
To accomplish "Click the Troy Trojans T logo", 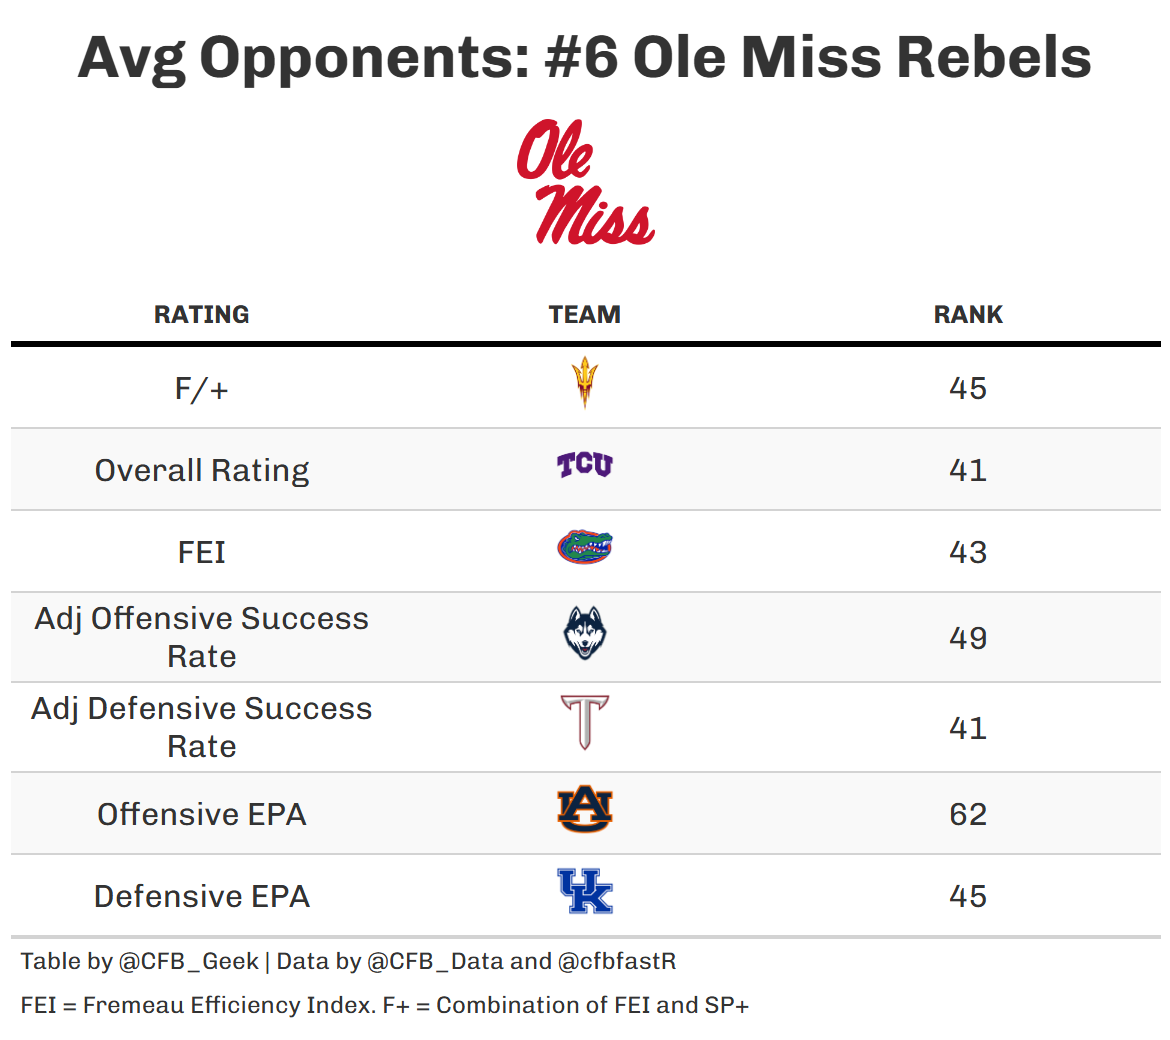I will click(x=585, y=723).
